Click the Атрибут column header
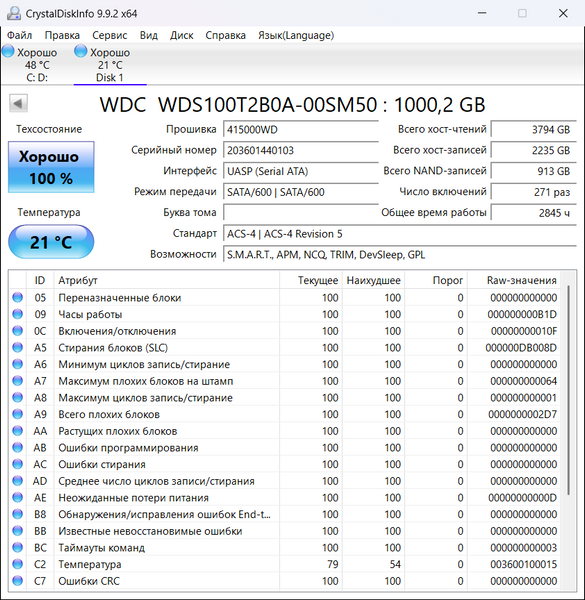The image size is (585, 600). click(x=167, y=280)
